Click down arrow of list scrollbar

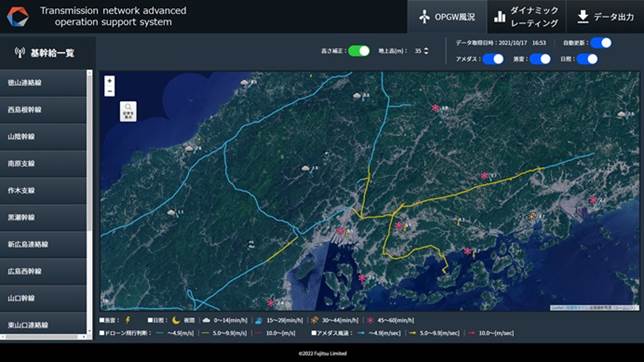click(x=90, y=331)
